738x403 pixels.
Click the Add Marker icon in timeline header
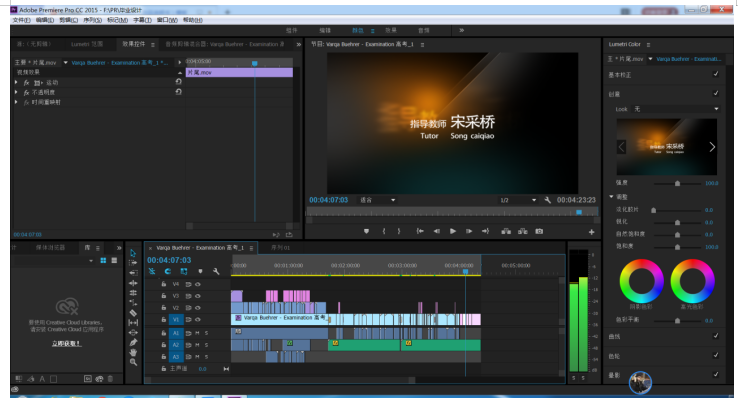(200, 271)
